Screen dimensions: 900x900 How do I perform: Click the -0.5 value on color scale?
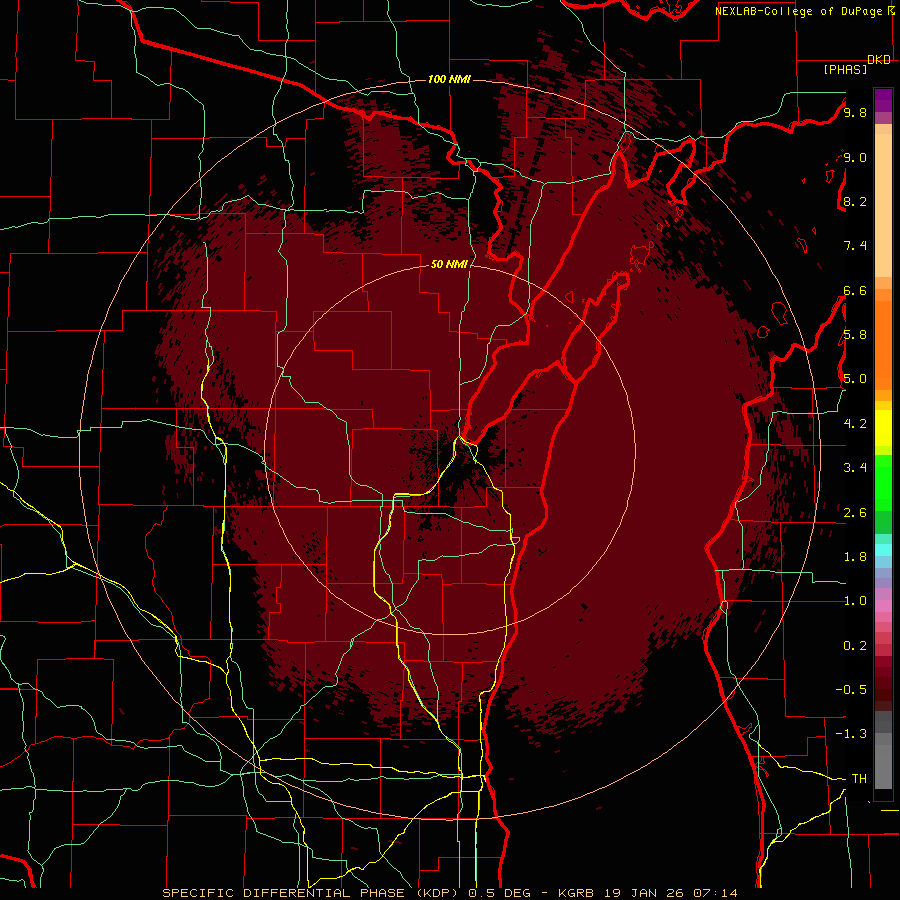851,689
